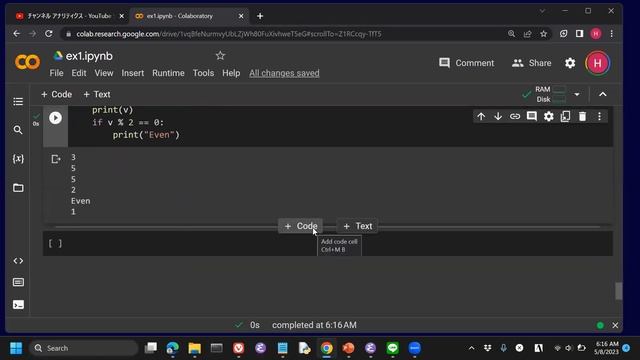This screenshot has width=640, height=360.
Task: Open variables inspector sidebar icon
Action: click(x=18, y=159)
